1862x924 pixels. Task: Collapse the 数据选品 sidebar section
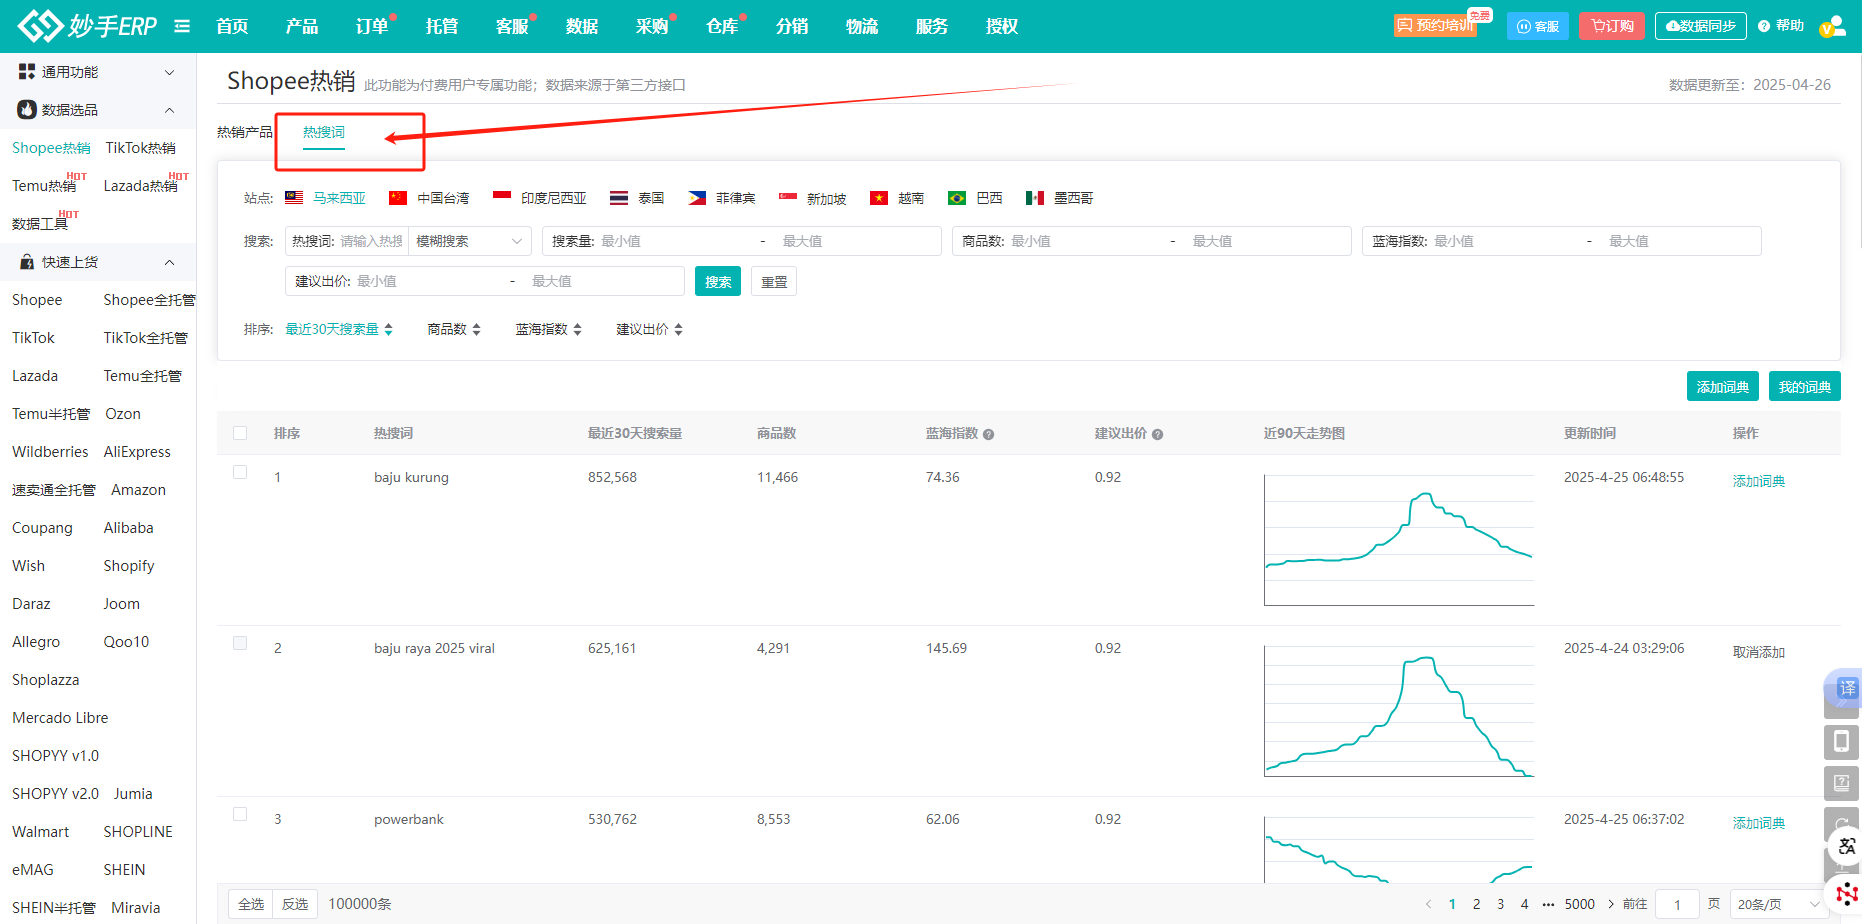point(169,110)
